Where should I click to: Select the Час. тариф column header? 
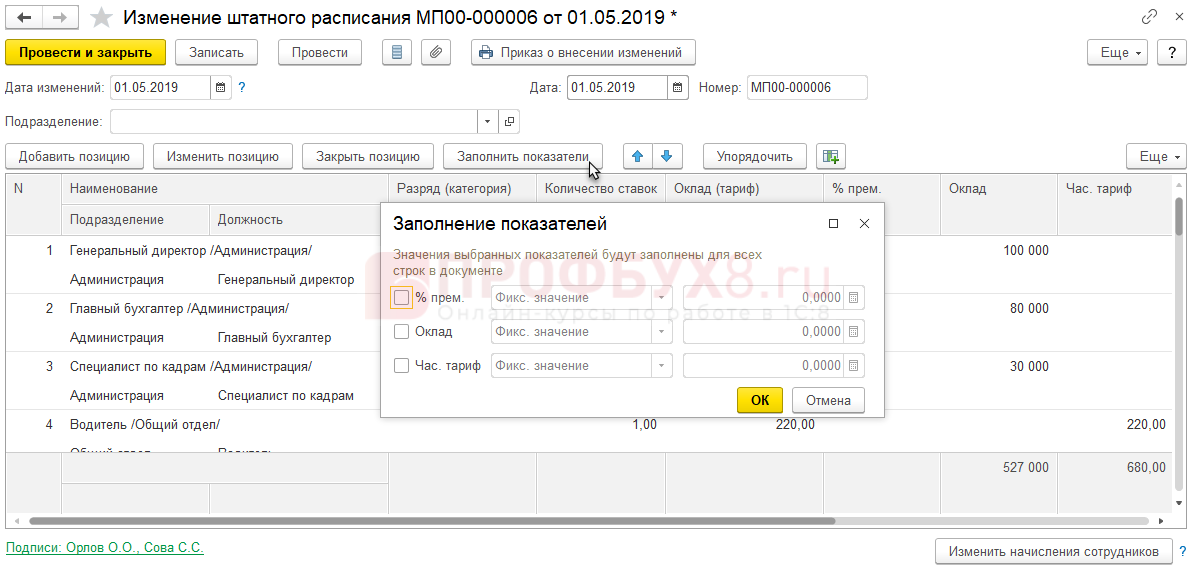[x=1115, y=189]
